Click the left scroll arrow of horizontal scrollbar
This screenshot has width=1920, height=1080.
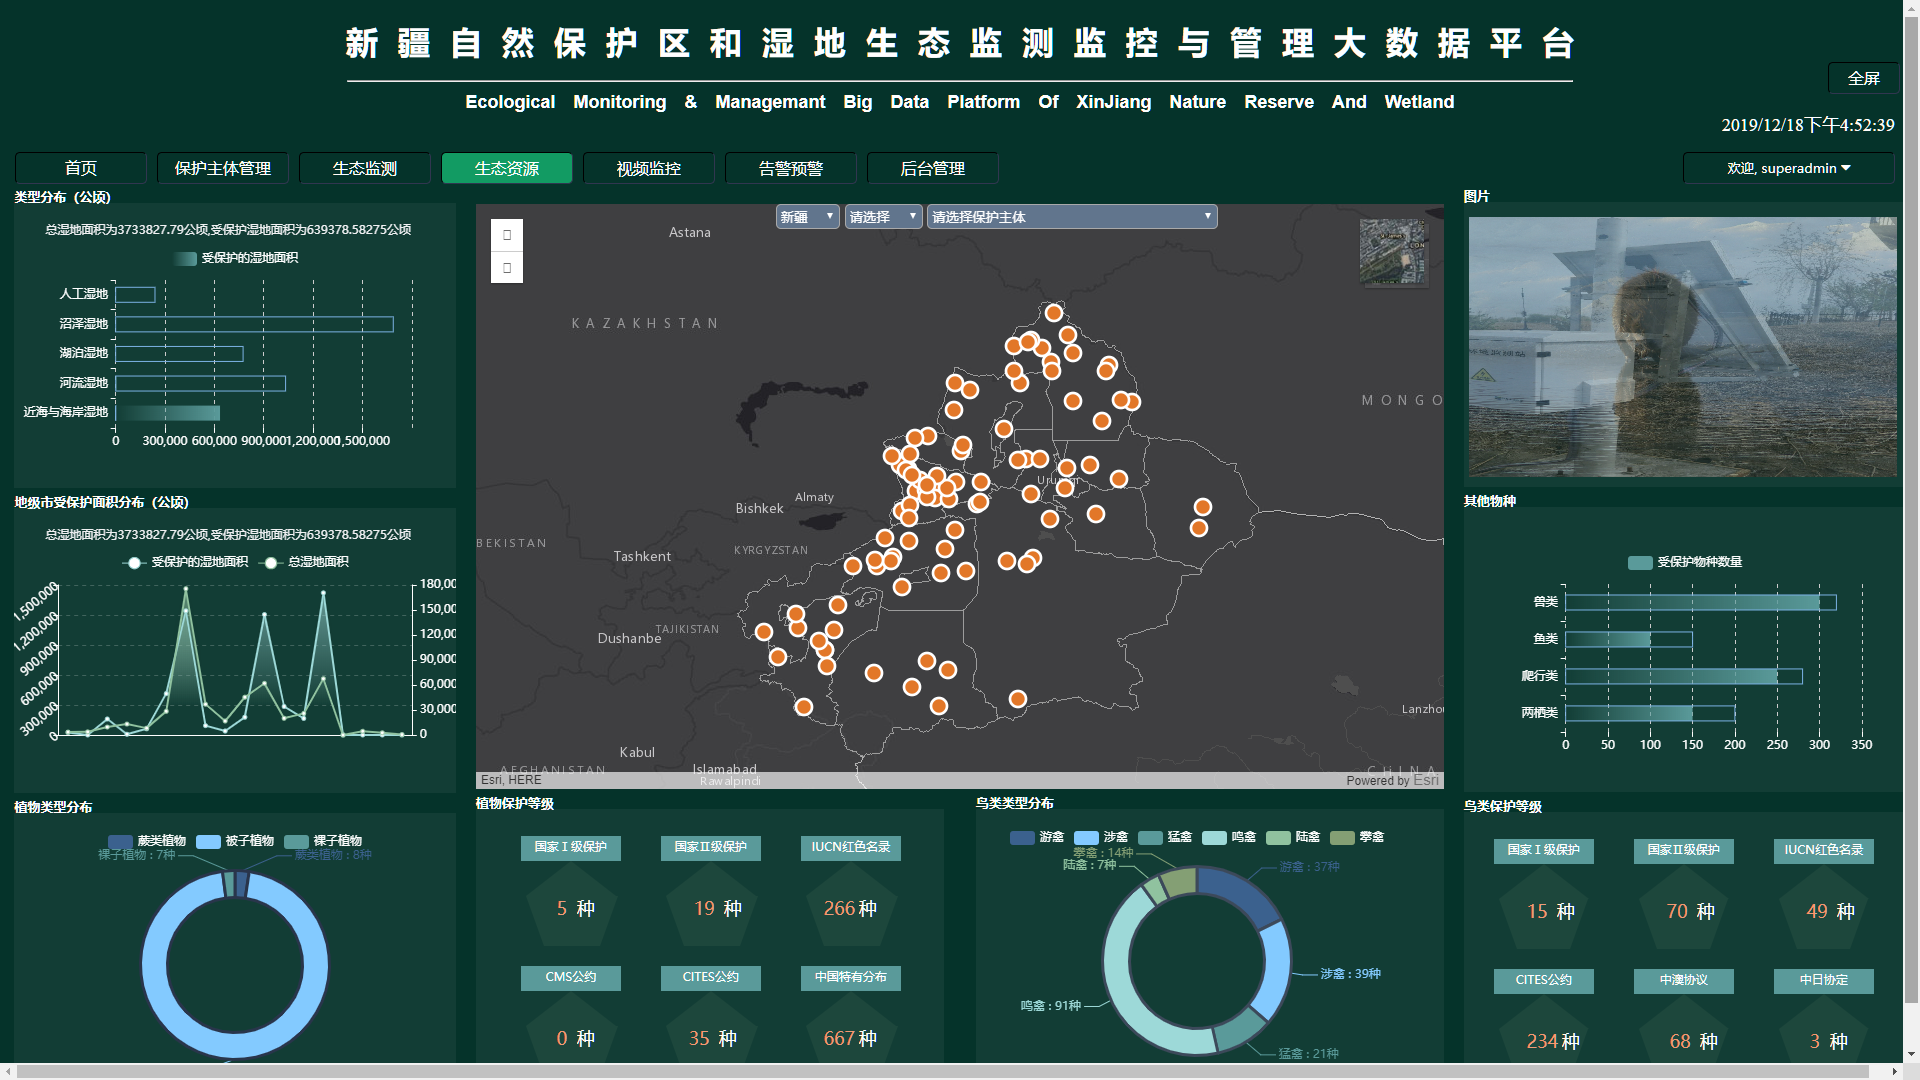coord(9,1071)
